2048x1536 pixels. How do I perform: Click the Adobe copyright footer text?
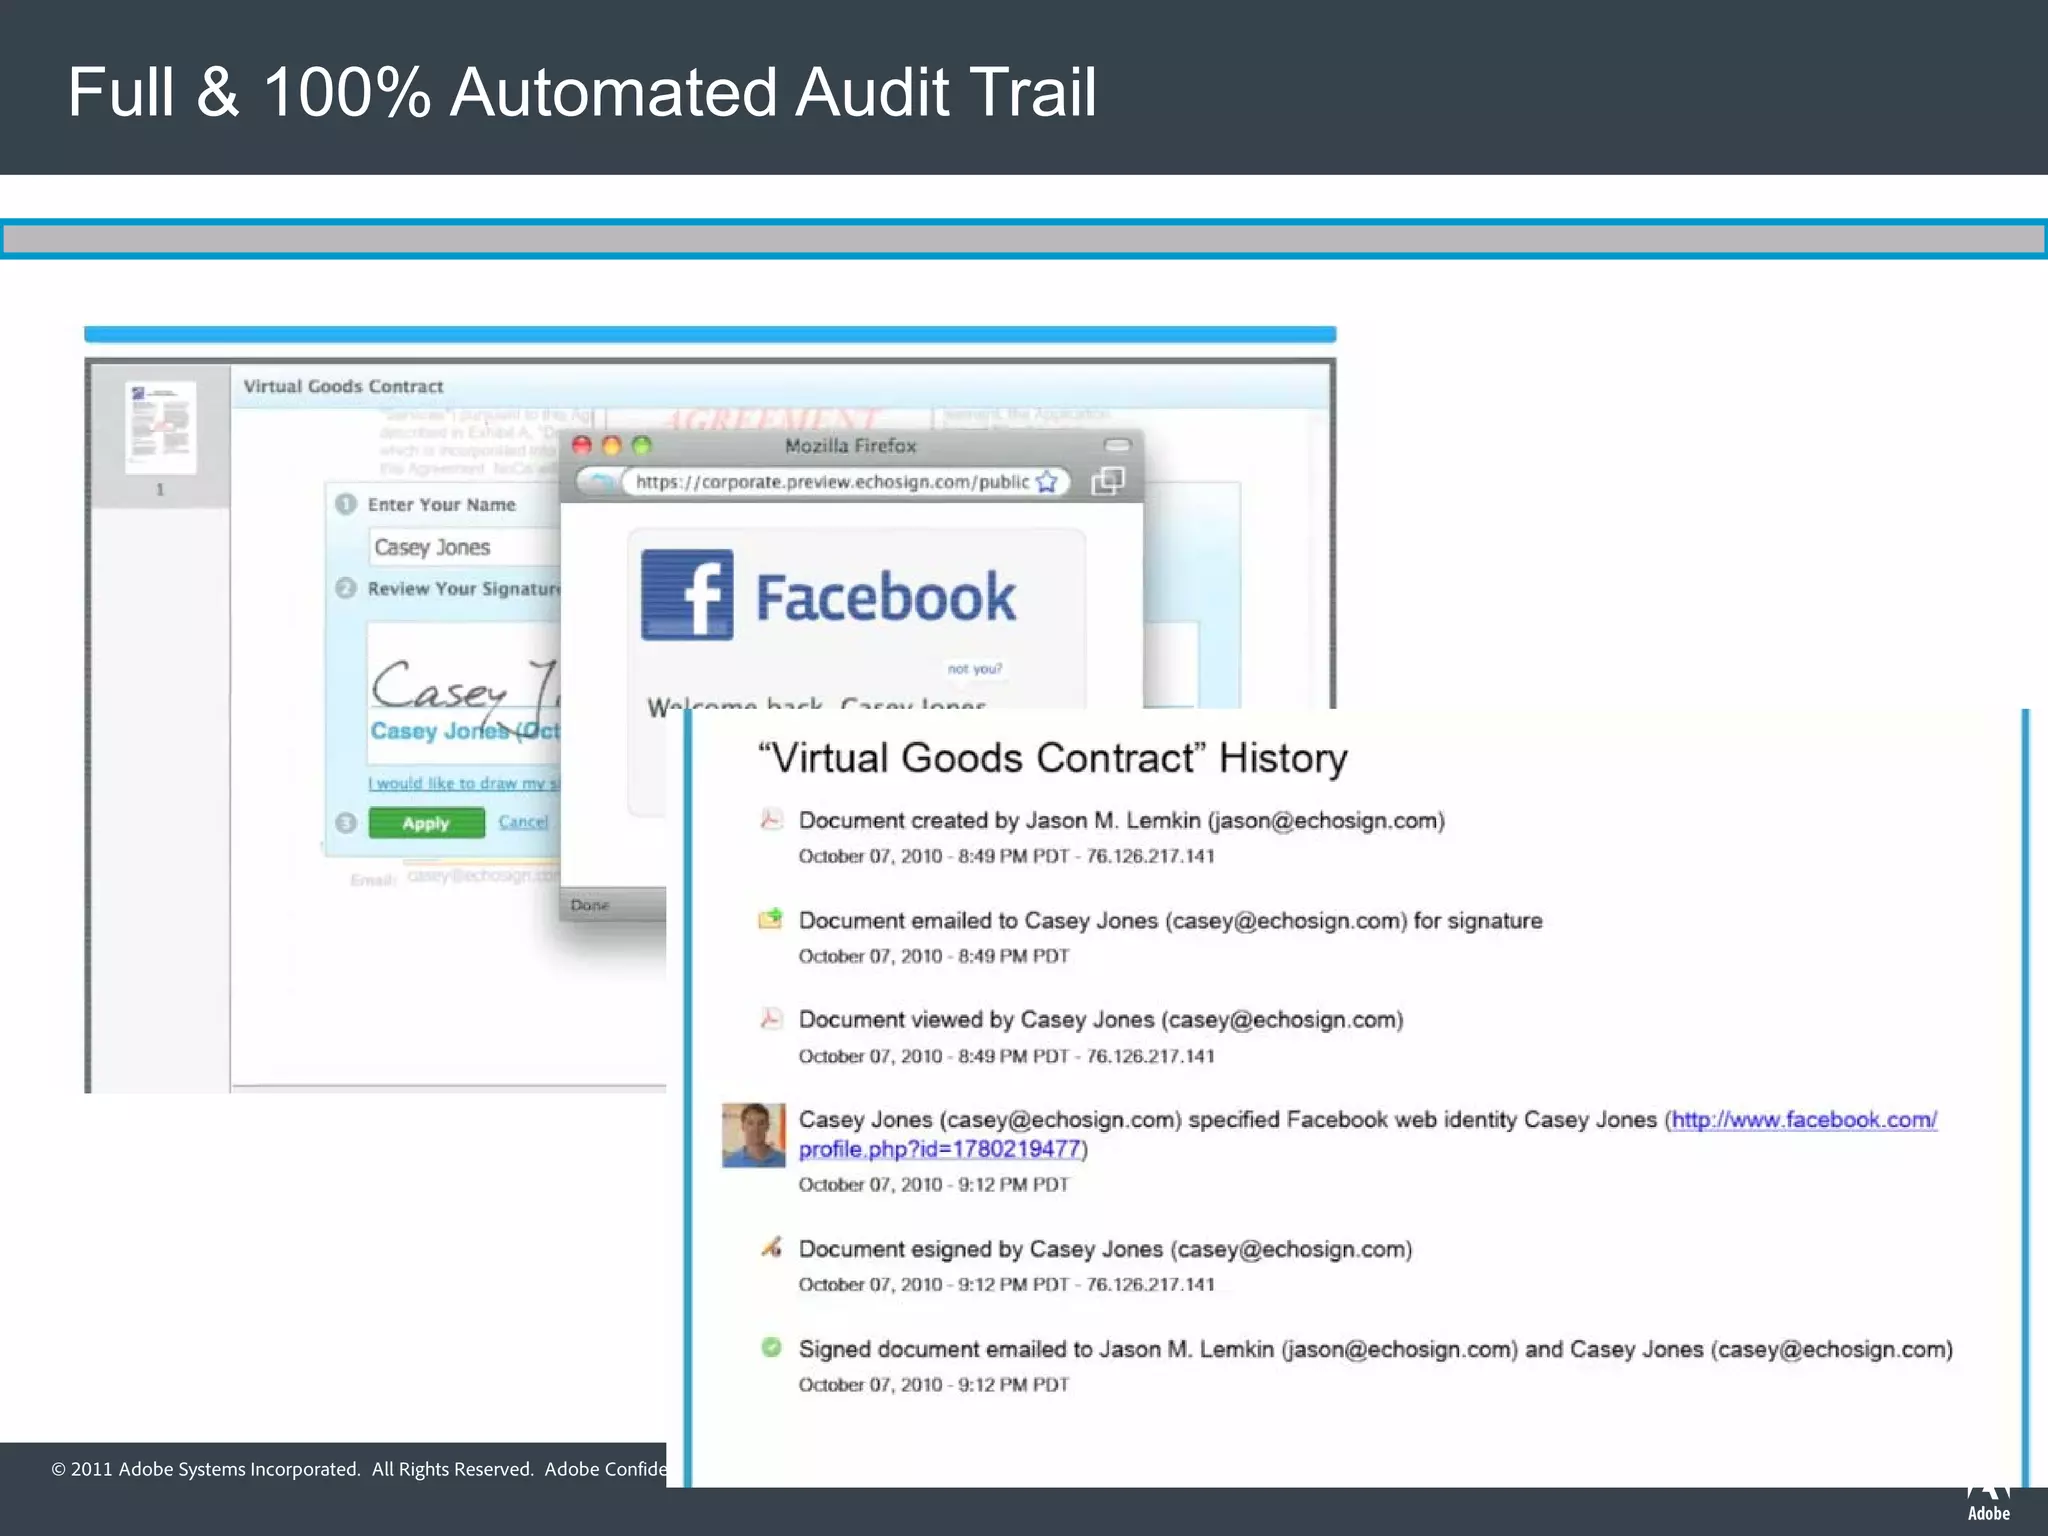click(x=359, y=1469)
